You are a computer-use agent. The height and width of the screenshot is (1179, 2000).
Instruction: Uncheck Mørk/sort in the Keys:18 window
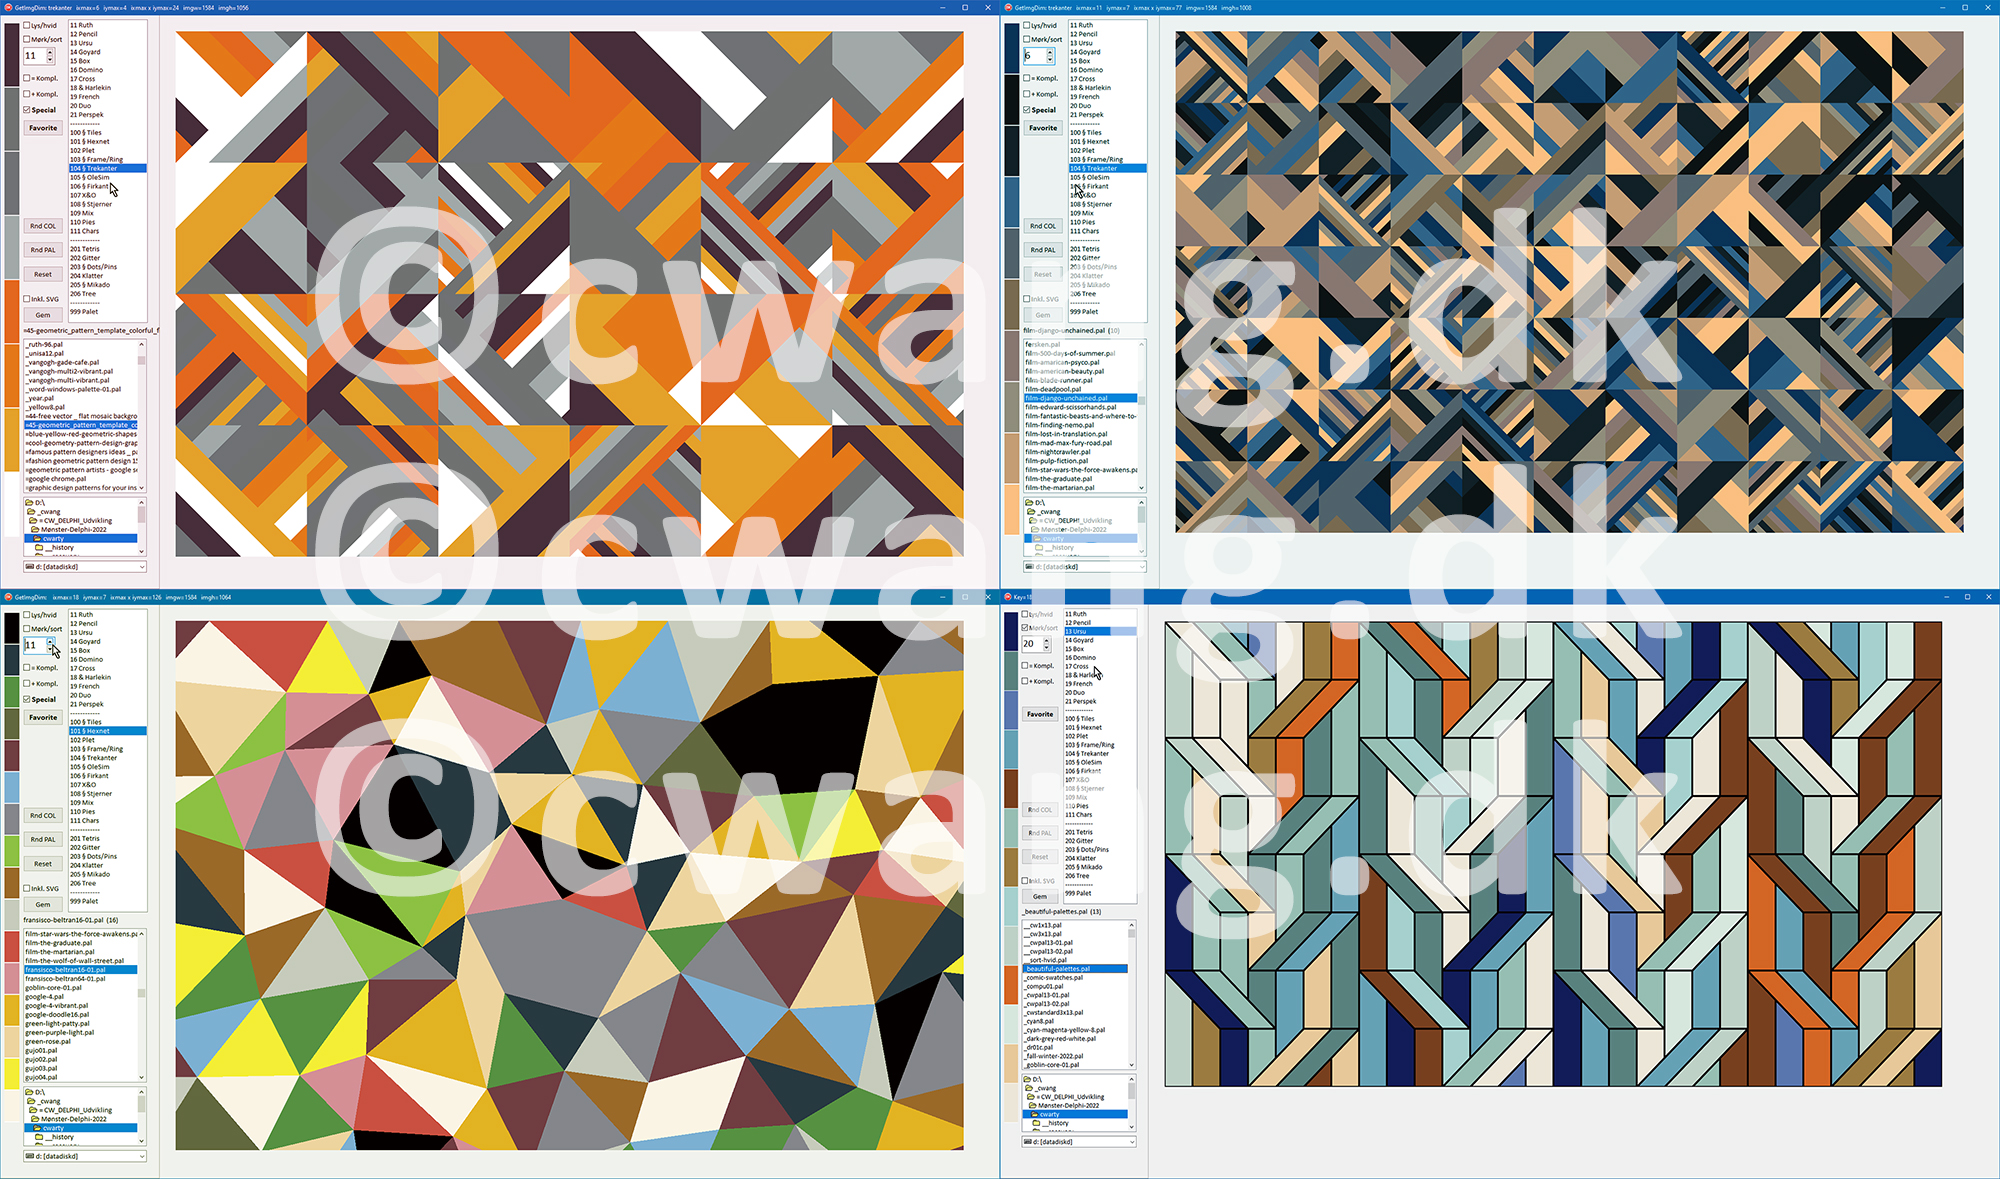click(x=1025, y=628)
